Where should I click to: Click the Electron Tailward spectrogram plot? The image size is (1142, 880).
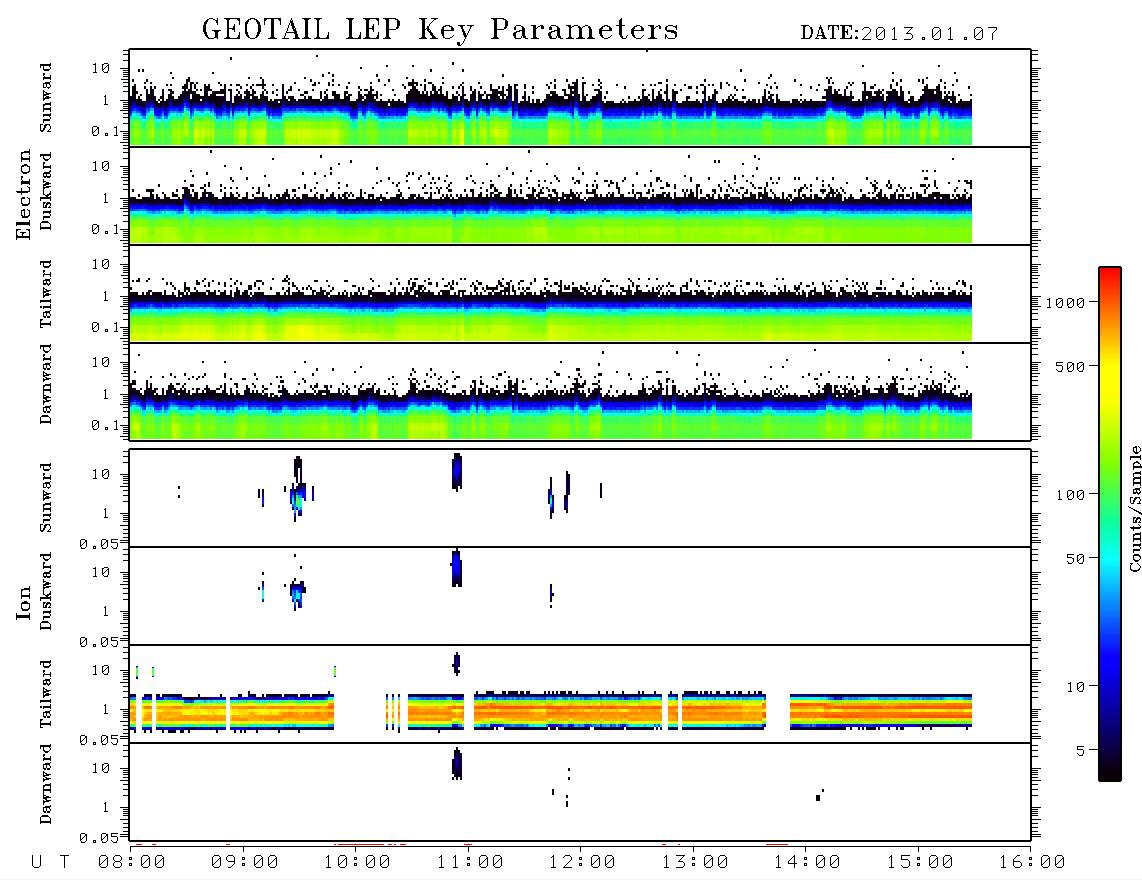(580, 294)
